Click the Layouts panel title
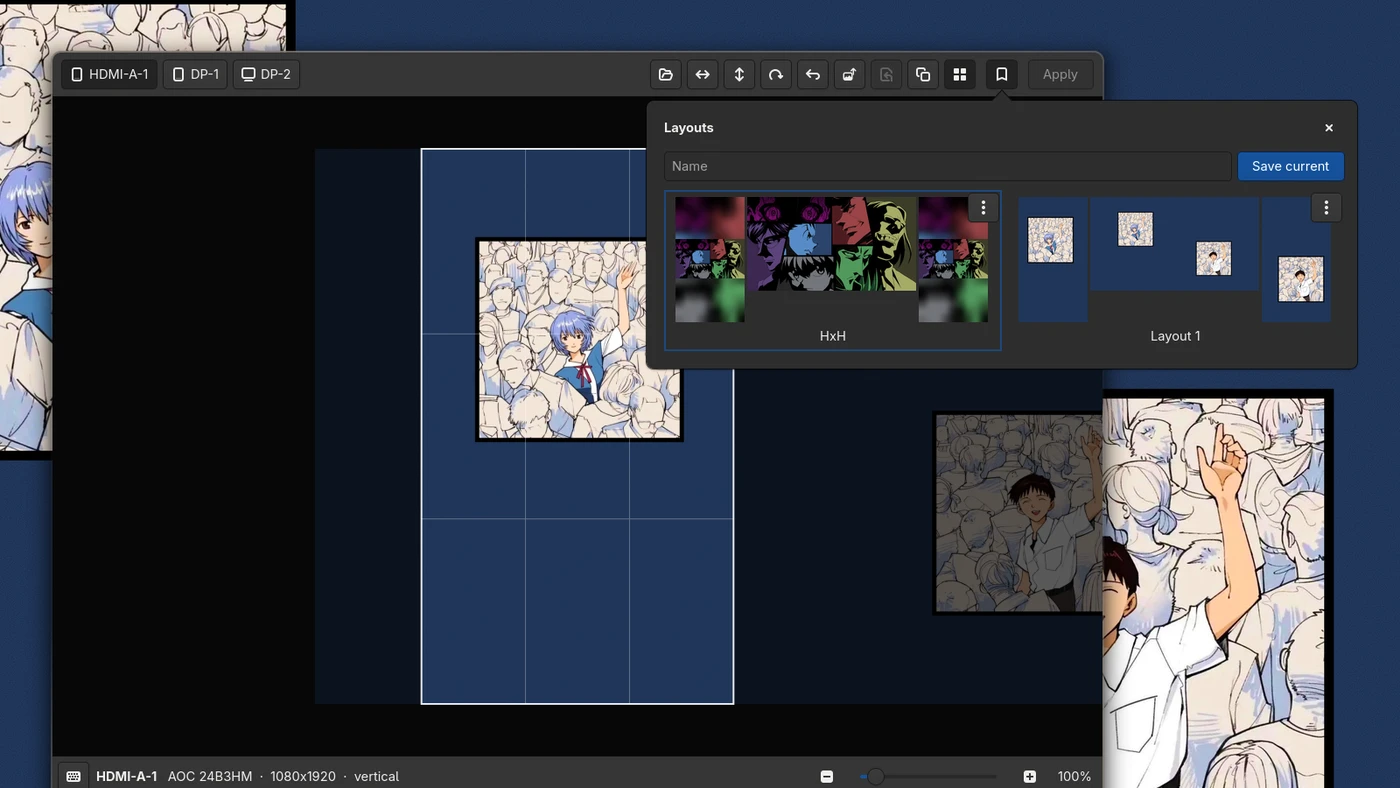This screenshot has width=1400, height=788. point(688,128)
